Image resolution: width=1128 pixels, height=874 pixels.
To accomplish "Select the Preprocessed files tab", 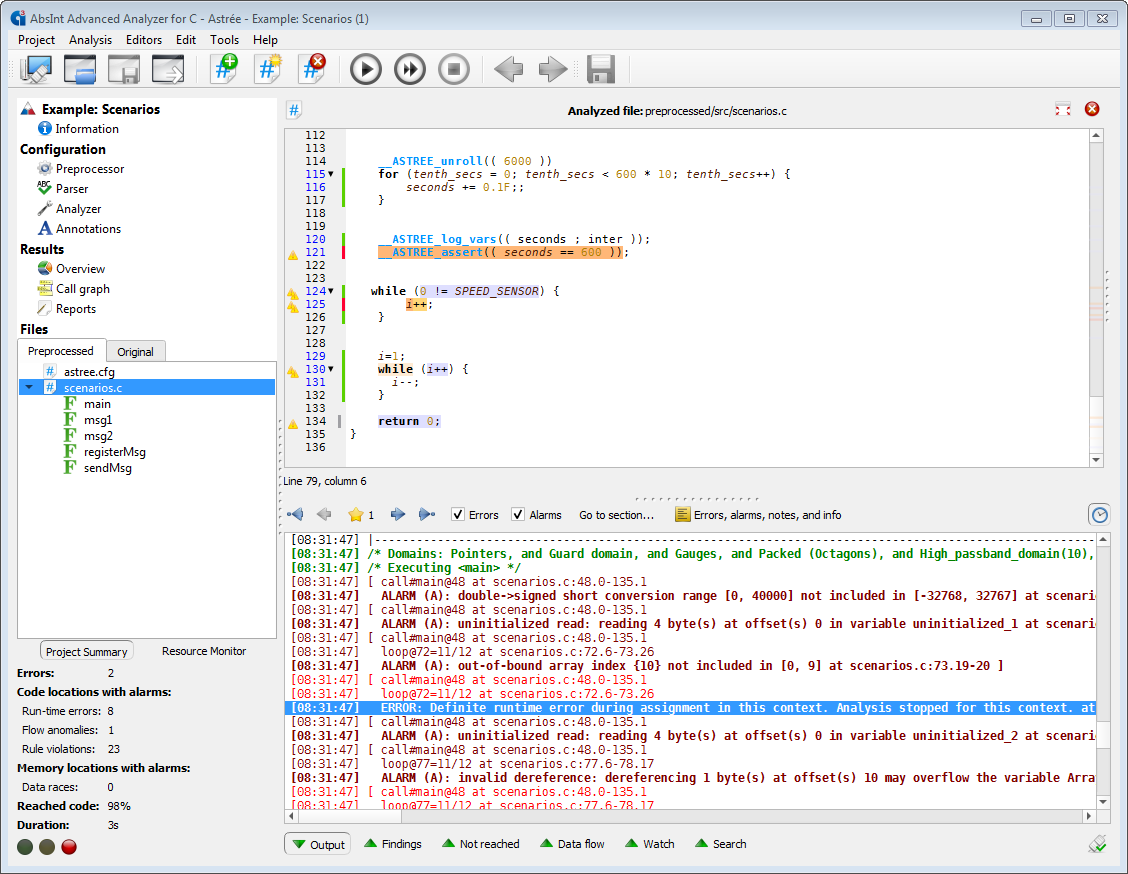I will coord(61,351).
